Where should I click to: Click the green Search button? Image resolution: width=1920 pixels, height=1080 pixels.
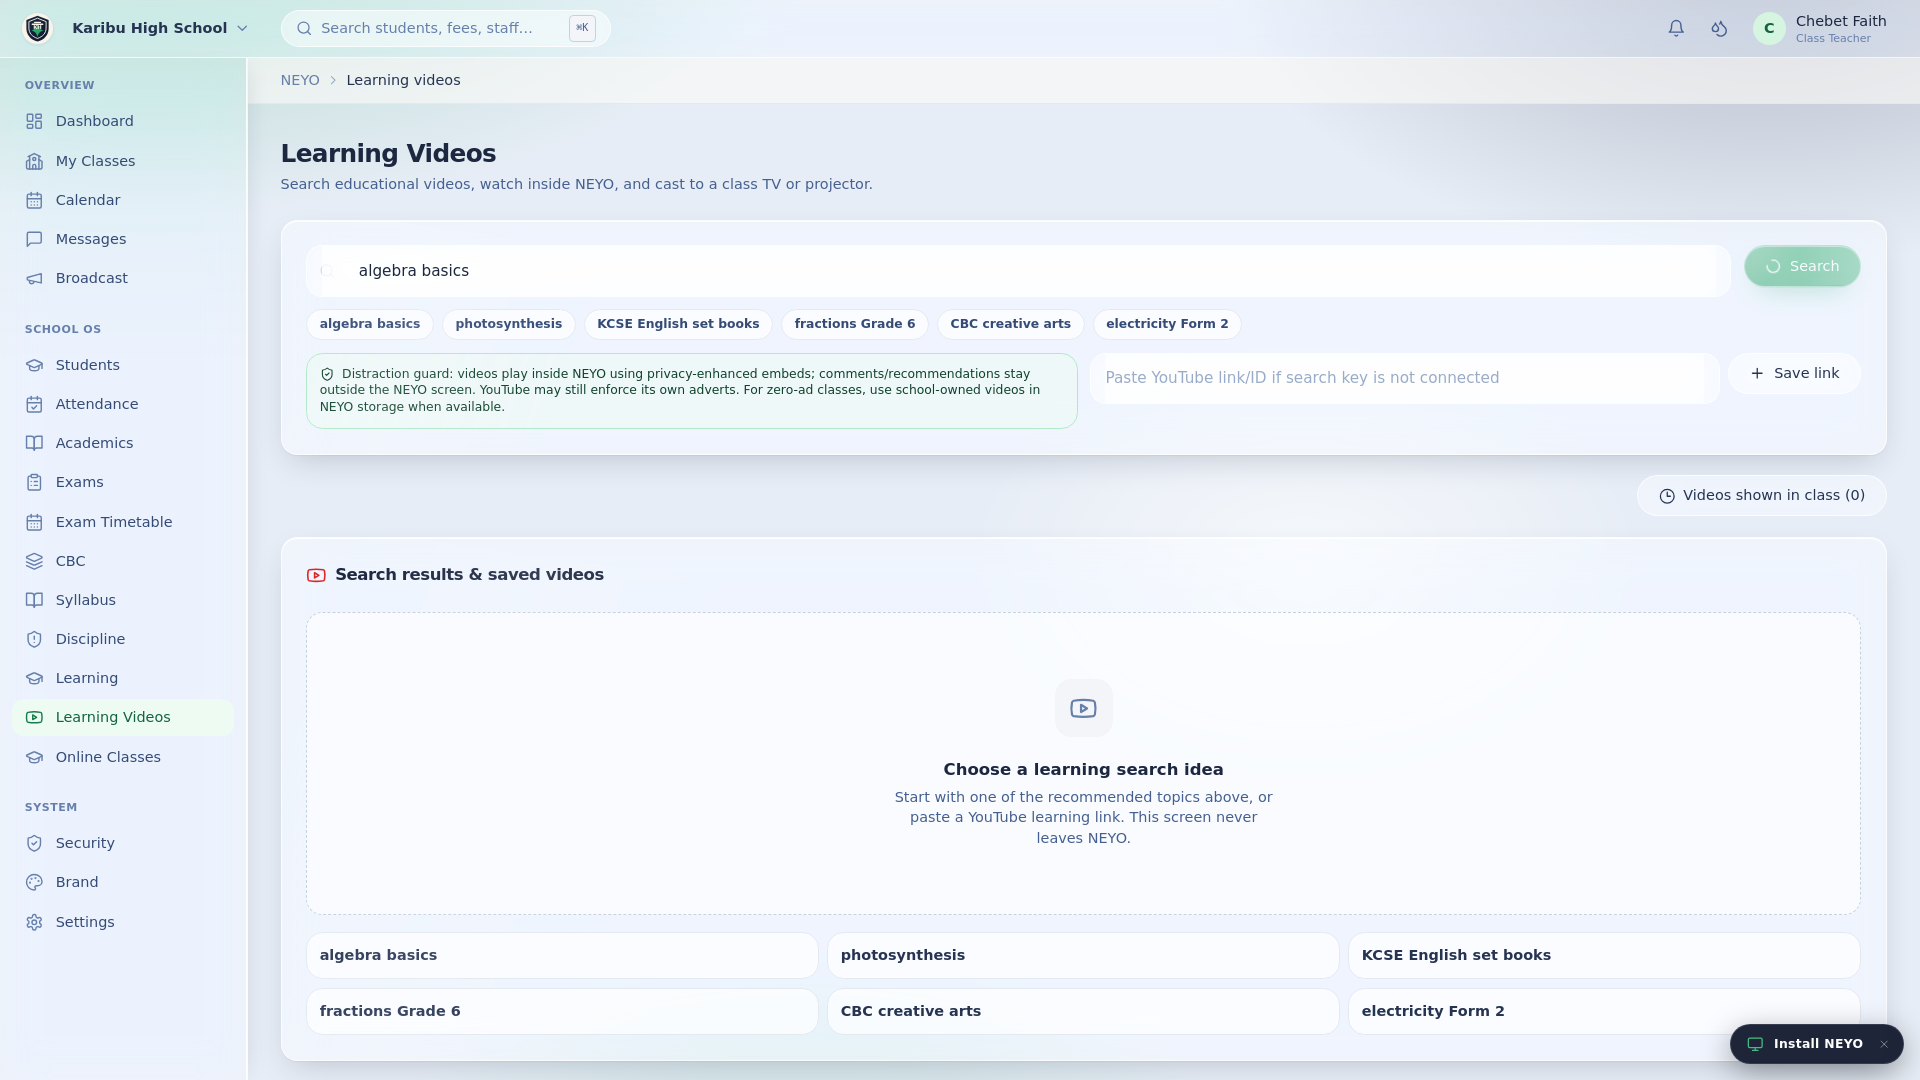pos(1802,266)
